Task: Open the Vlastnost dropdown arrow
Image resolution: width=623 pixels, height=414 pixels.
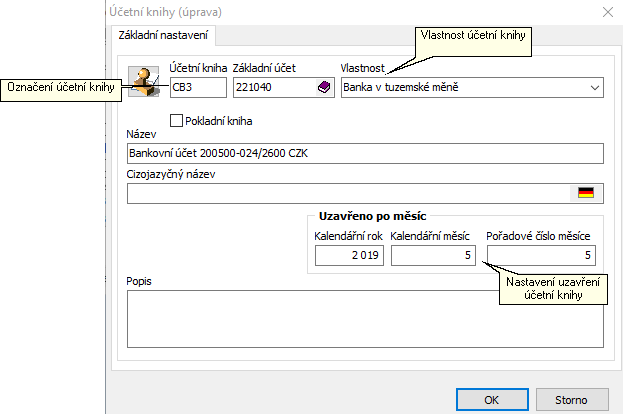Action: 594,87
